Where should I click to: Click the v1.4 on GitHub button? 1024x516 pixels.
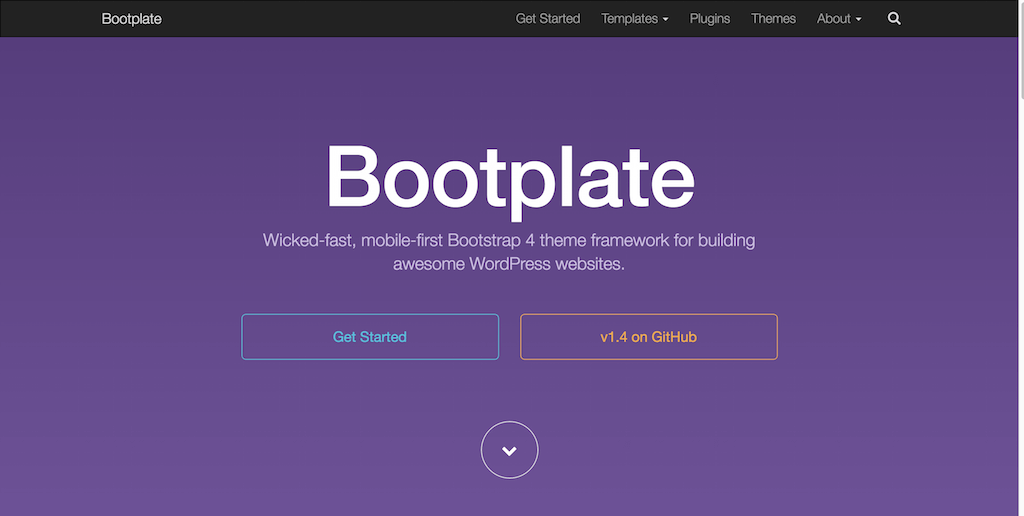pos(648,337)
